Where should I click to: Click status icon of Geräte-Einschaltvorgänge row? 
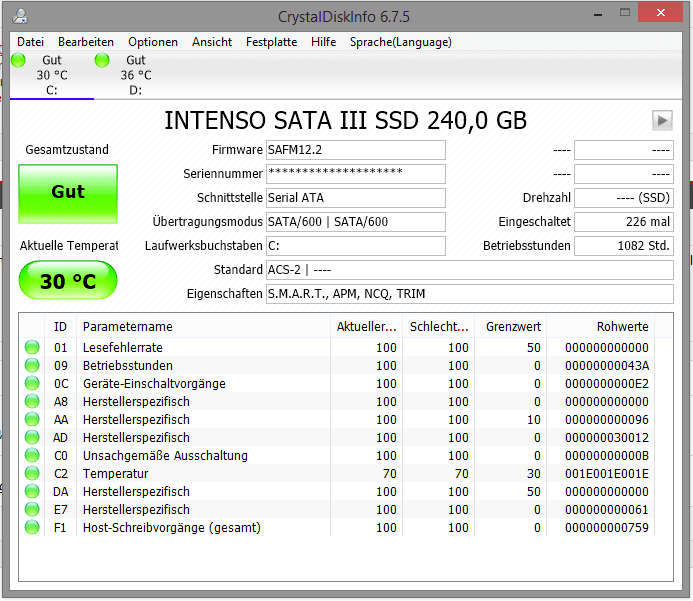point(32,383)
